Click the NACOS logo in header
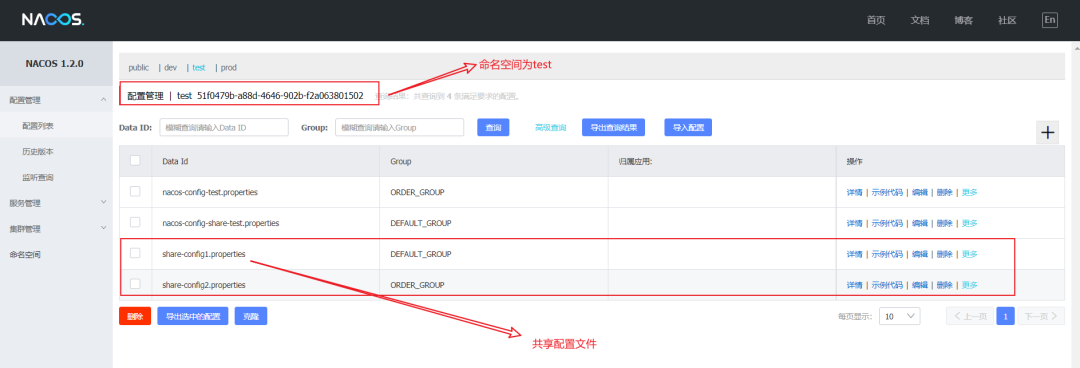Screen dimensions: 1080x368 (53, 20)
